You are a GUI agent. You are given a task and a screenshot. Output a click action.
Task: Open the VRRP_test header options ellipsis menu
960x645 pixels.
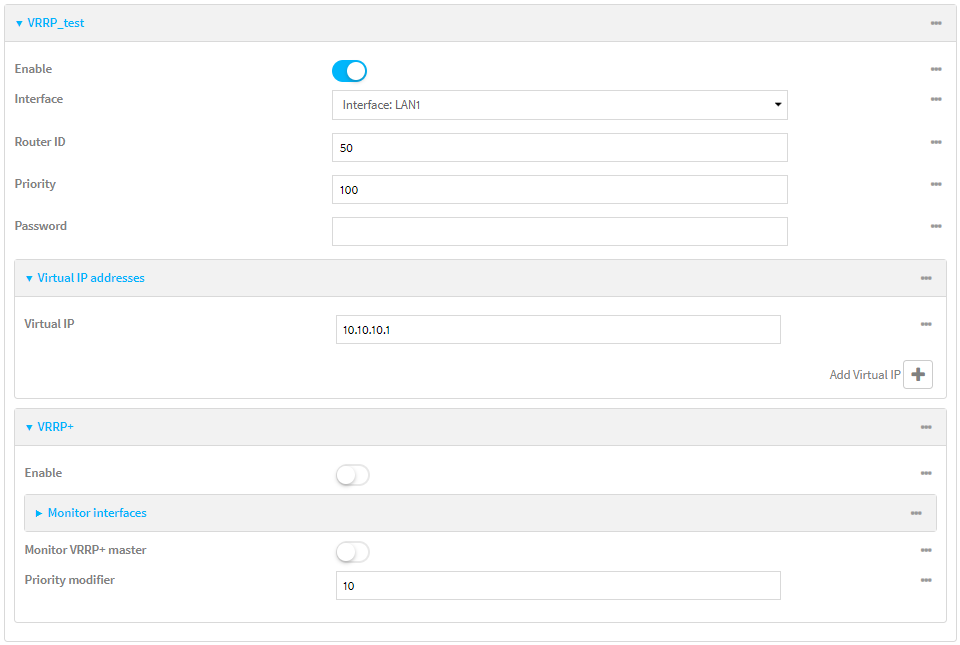pos(937,22)
